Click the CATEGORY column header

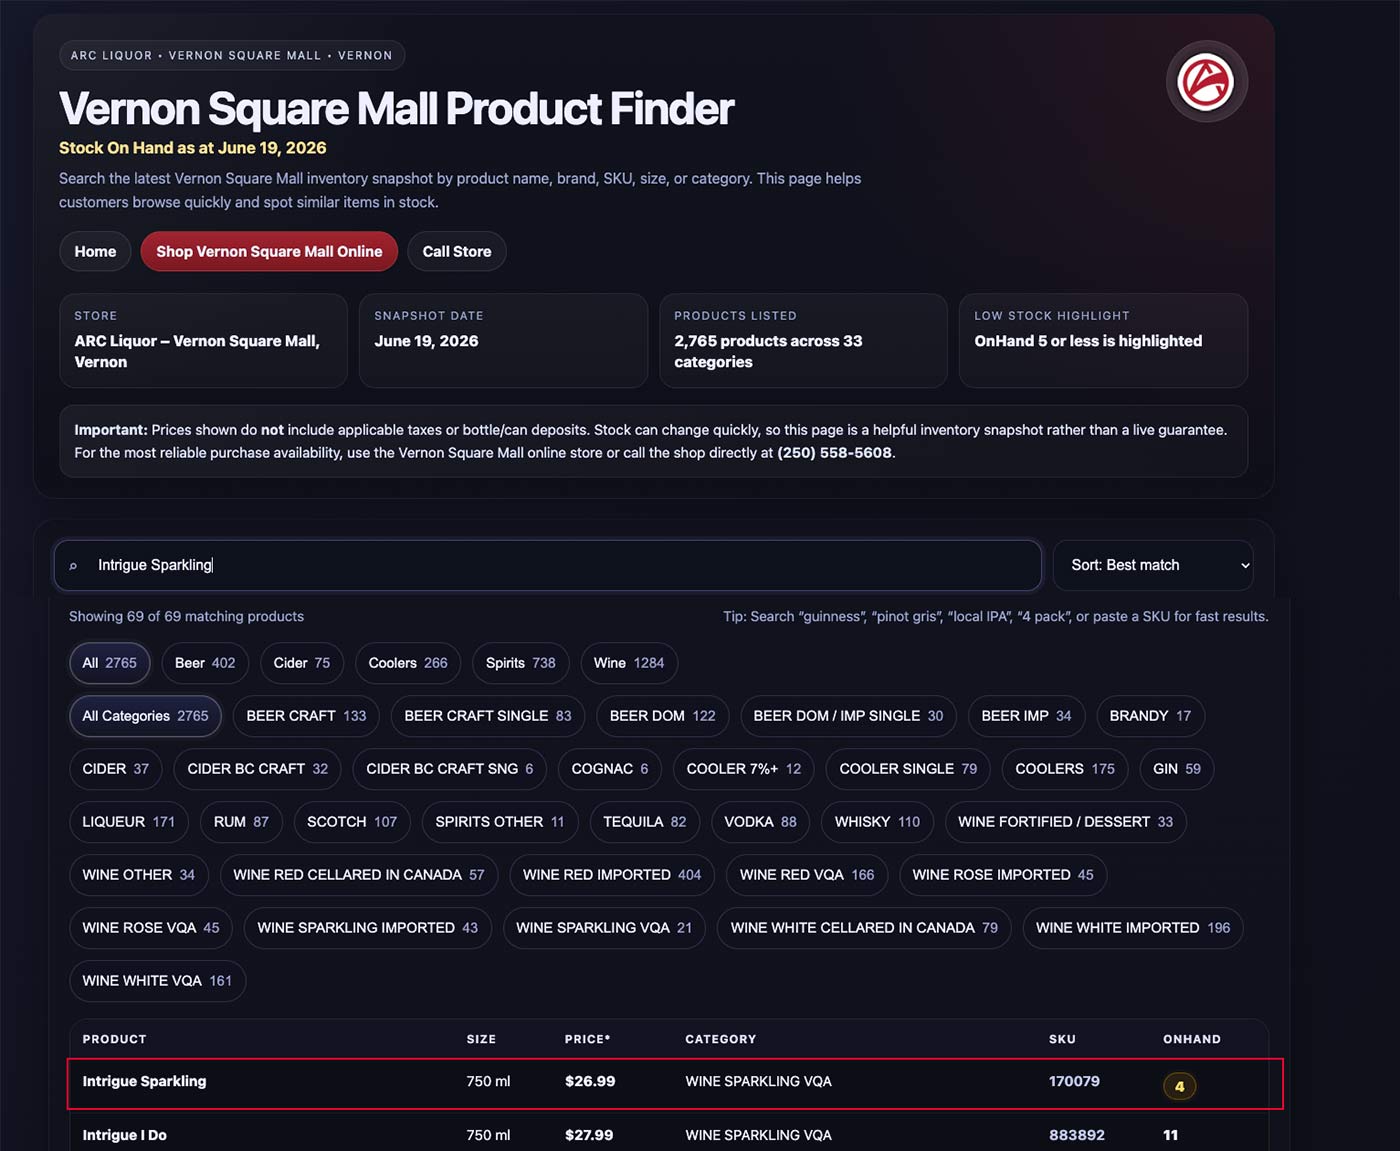721,1039
